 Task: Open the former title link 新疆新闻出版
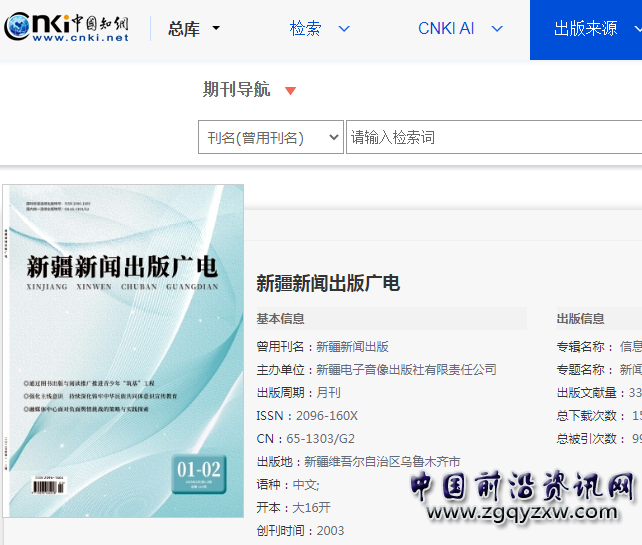click(x=352, y=347)
